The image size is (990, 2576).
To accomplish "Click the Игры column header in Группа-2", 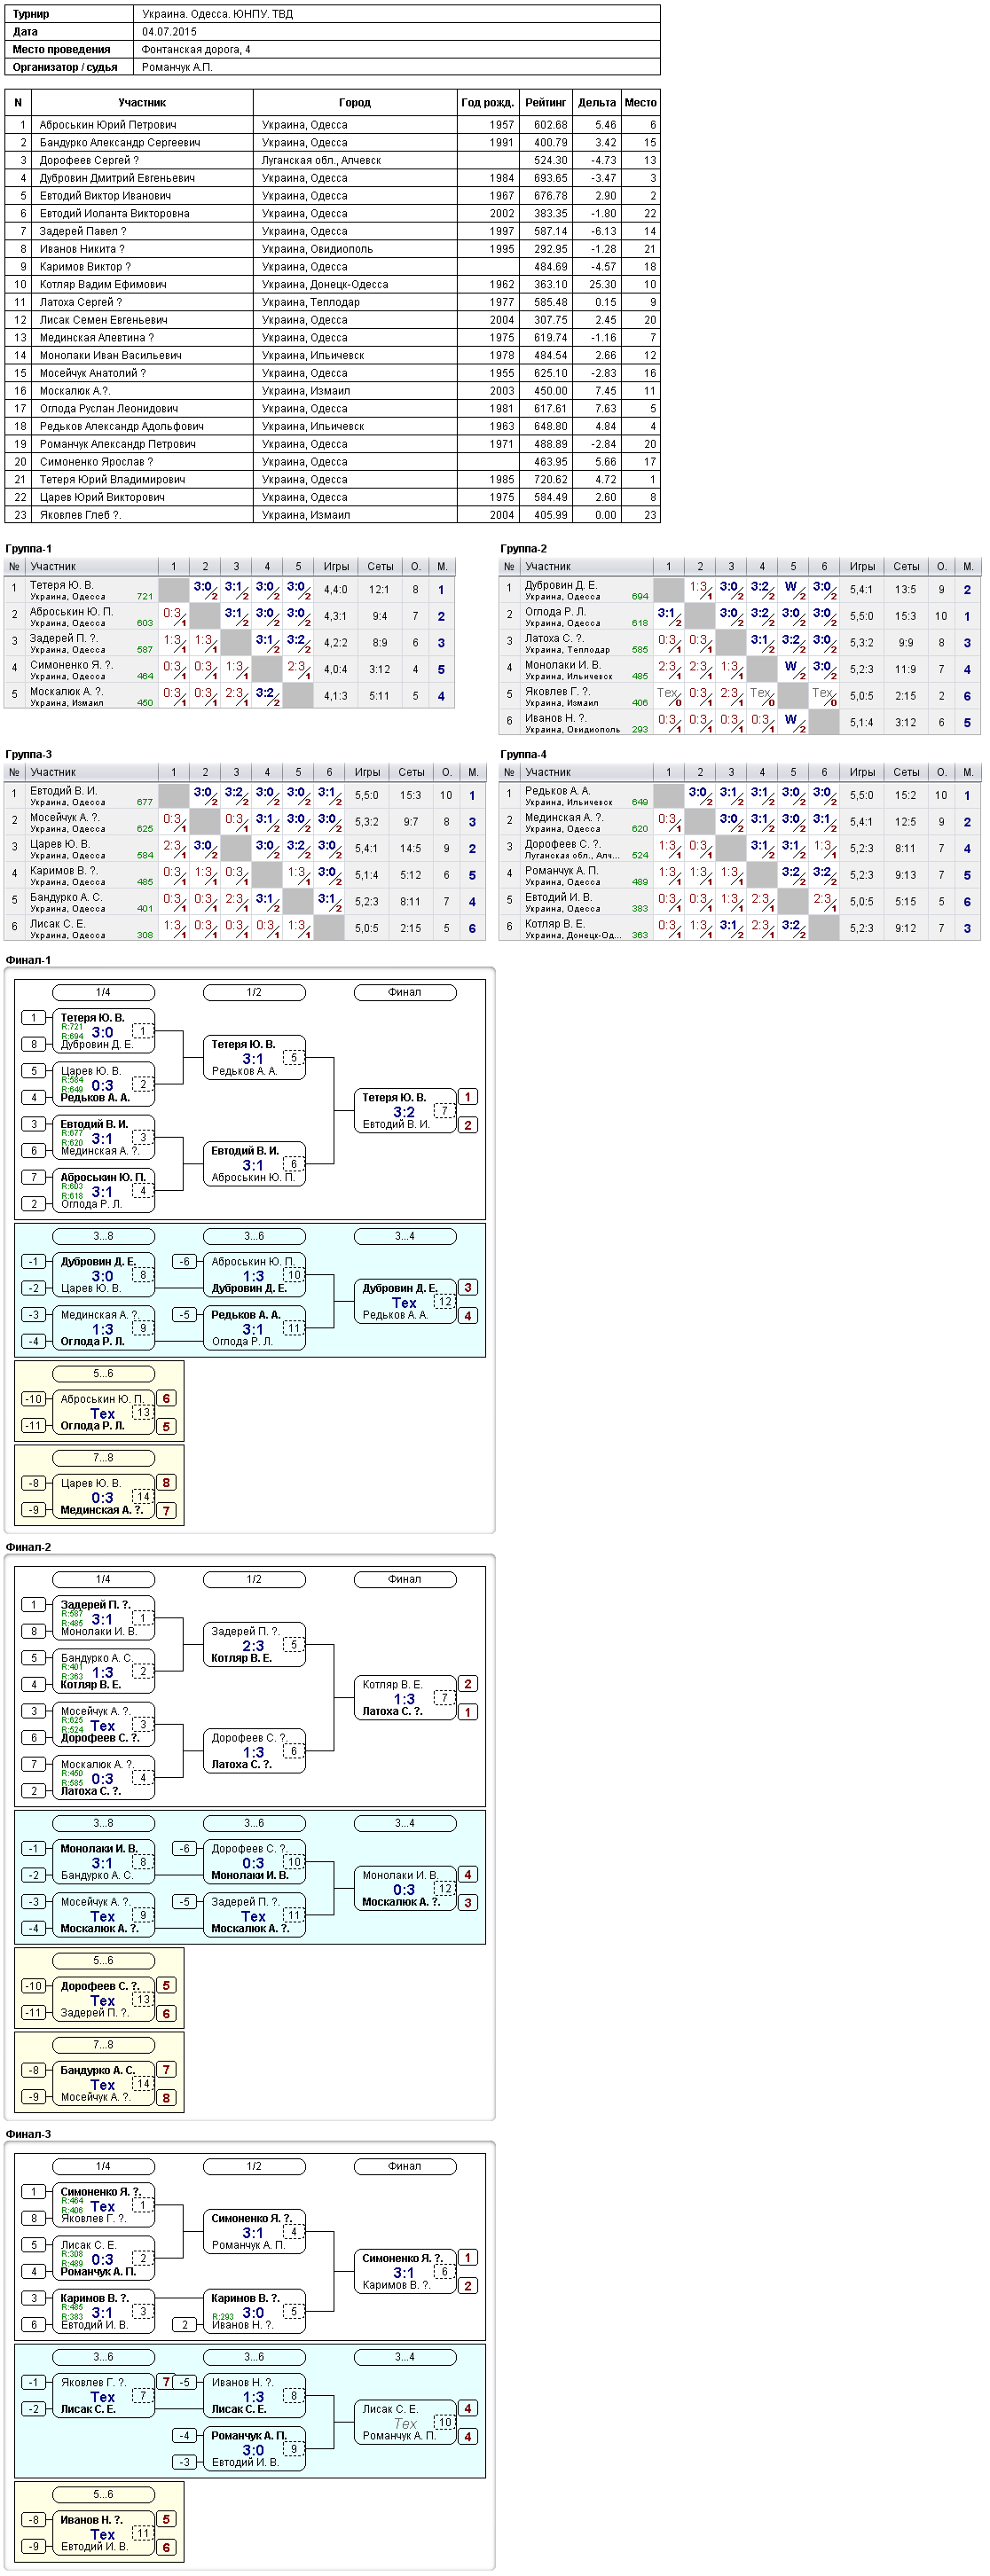I will click(x=862, y=566).
